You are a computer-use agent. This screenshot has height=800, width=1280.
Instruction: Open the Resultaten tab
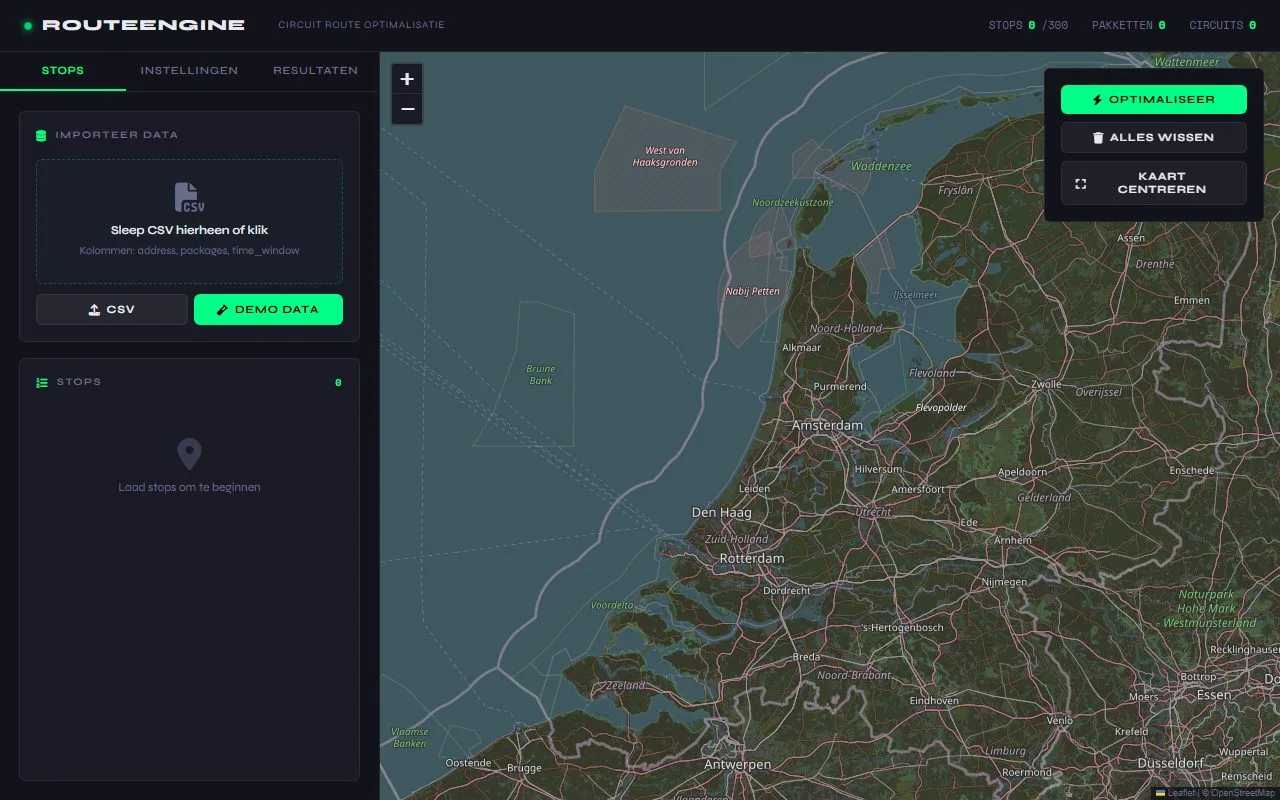(x=316, y=71)
